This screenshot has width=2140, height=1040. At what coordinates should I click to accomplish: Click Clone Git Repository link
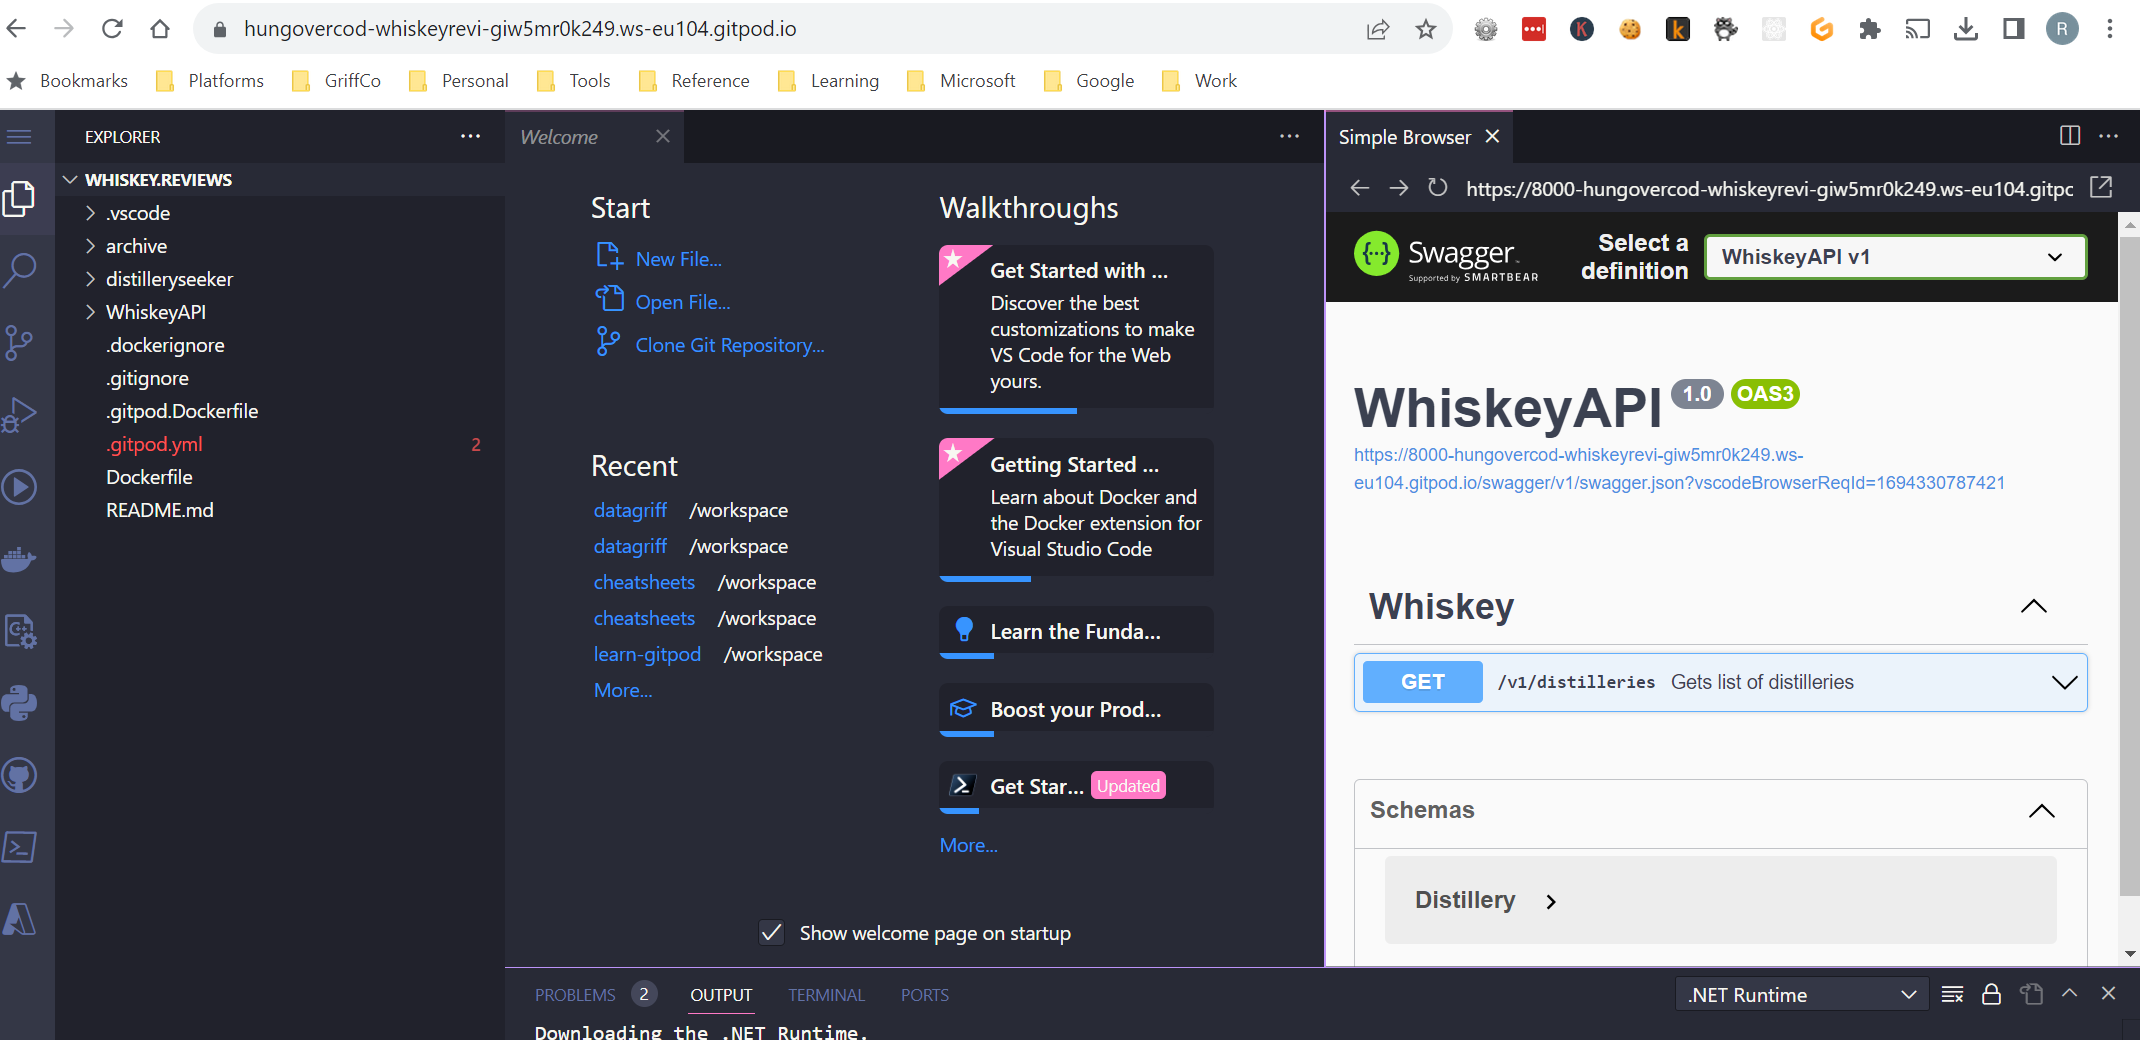pyautogui.click(x=730, y=345)
